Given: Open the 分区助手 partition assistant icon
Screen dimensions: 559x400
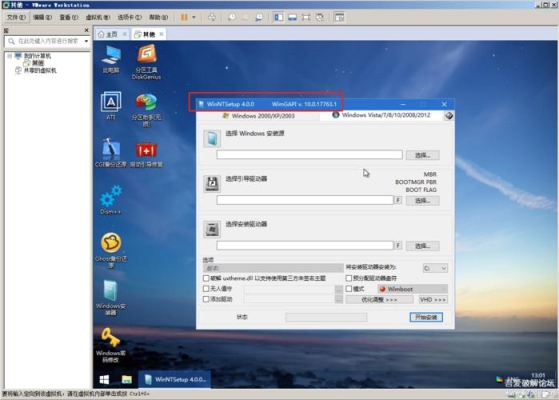Looking at the screenshot, I should pos(147,110).
